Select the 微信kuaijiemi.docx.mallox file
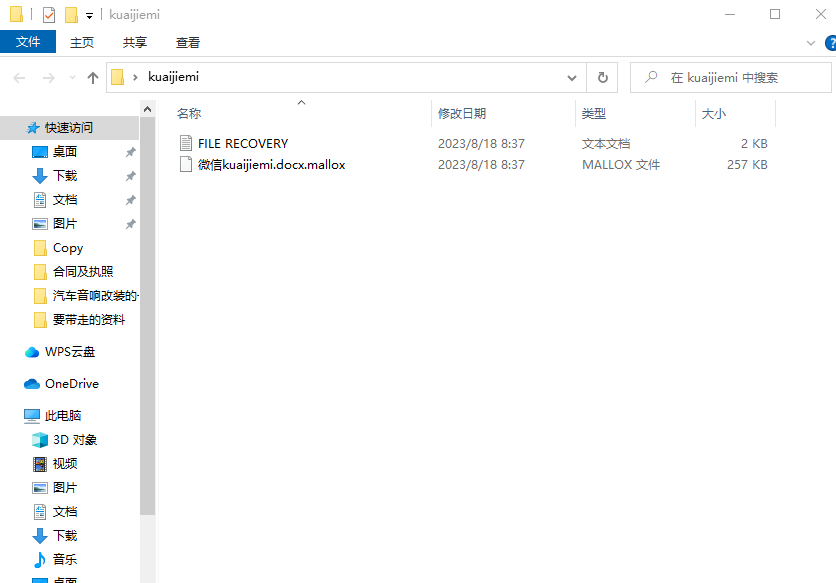This screenshot has height=583, width=836. (271, 165)
